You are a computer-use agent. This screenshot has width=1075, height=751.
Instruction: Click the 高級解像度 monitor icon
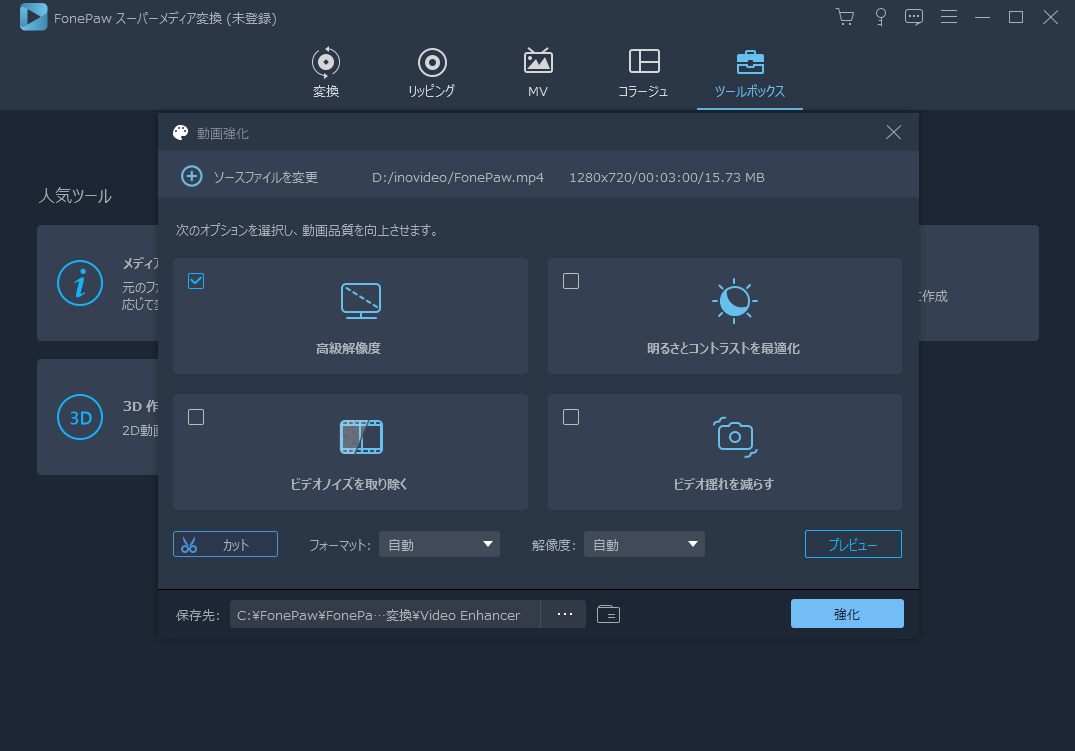tap(361, 301)
